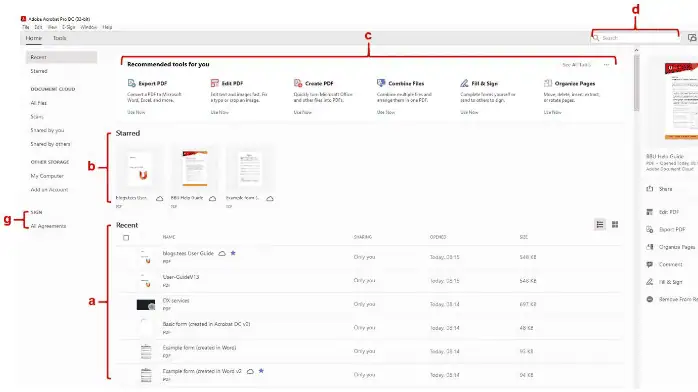Open the three-dot menu for Recommended tools
Screen dimensions: 698x392
pos(606,65)
